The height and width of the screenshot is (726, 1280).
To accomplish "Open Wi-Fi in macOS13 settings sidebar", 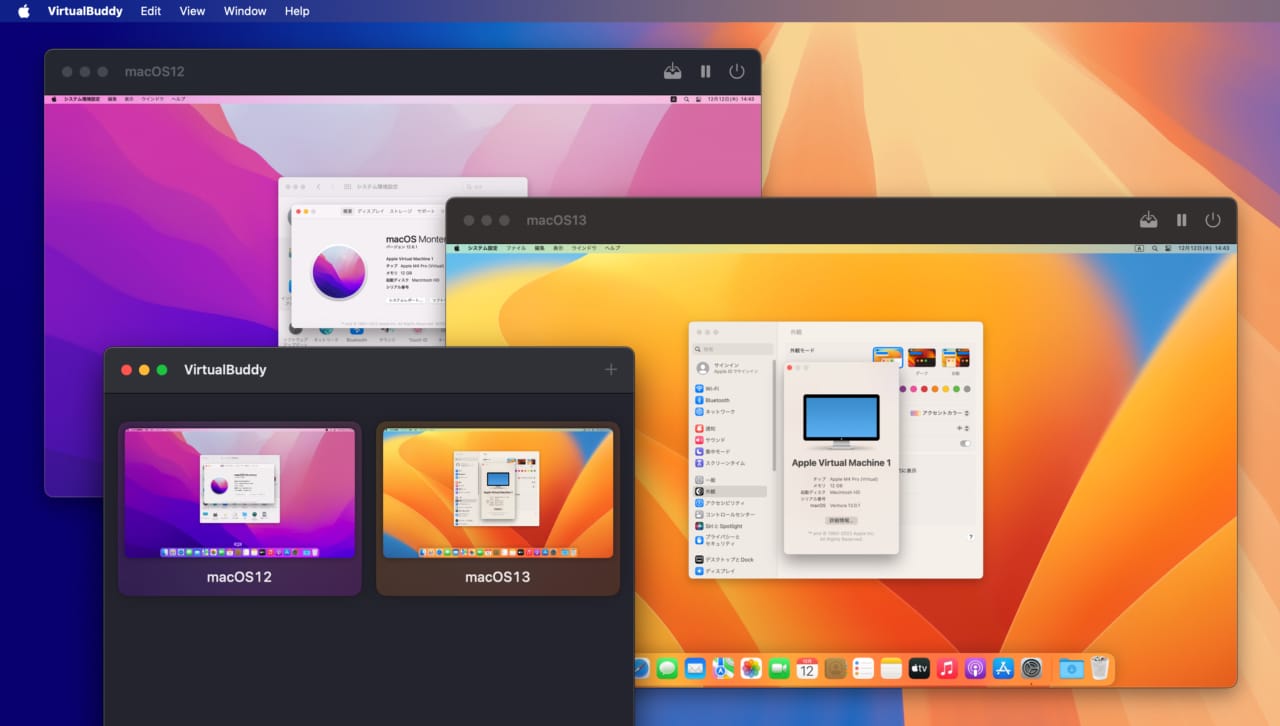I will click(729, 388).
